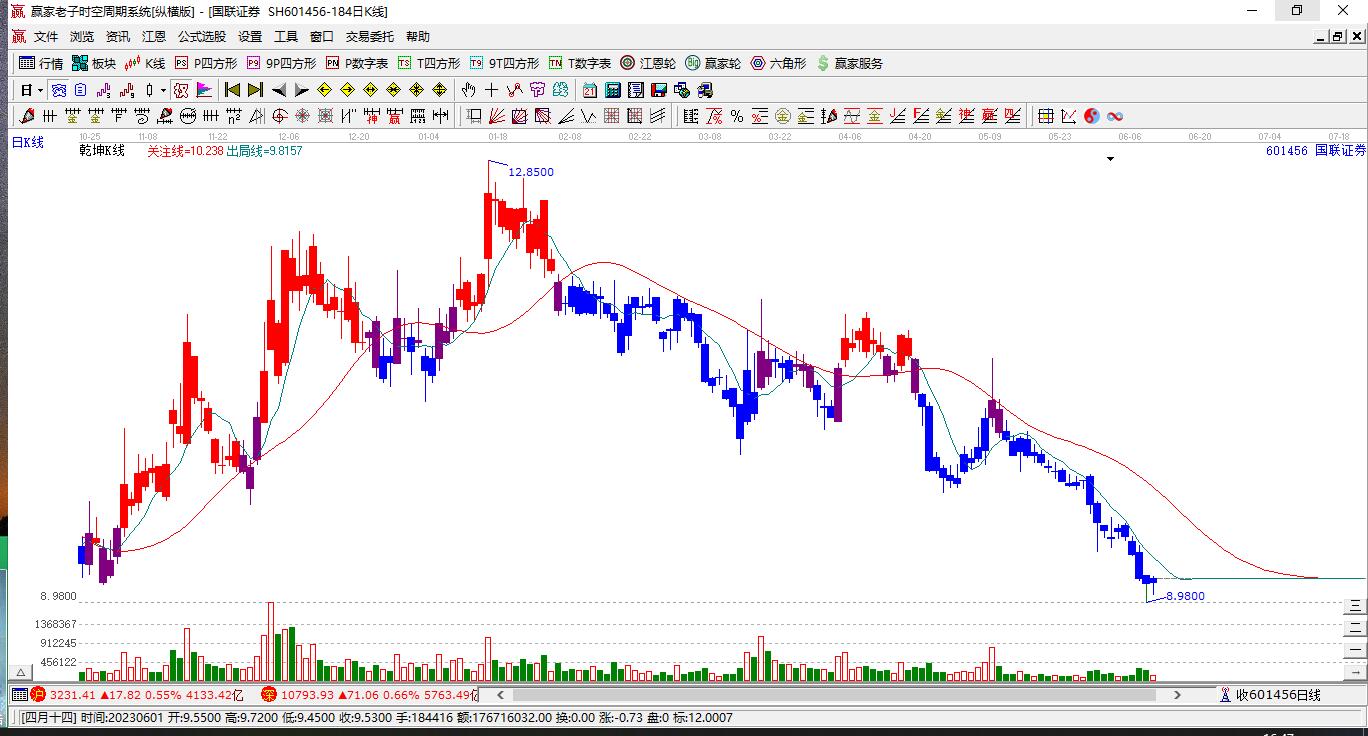Open the 9P四方形 view
The height and width of the screenshot is (736, 1368).
point(281,63)
